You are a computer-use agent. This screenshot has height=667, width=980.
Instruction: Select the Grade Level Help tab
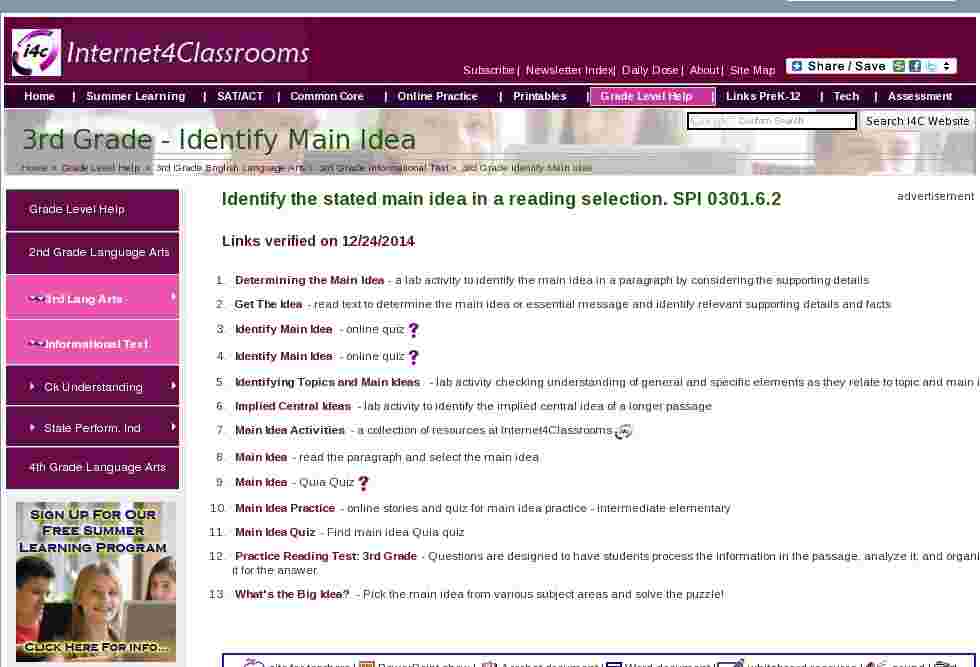tap(652, 96)
